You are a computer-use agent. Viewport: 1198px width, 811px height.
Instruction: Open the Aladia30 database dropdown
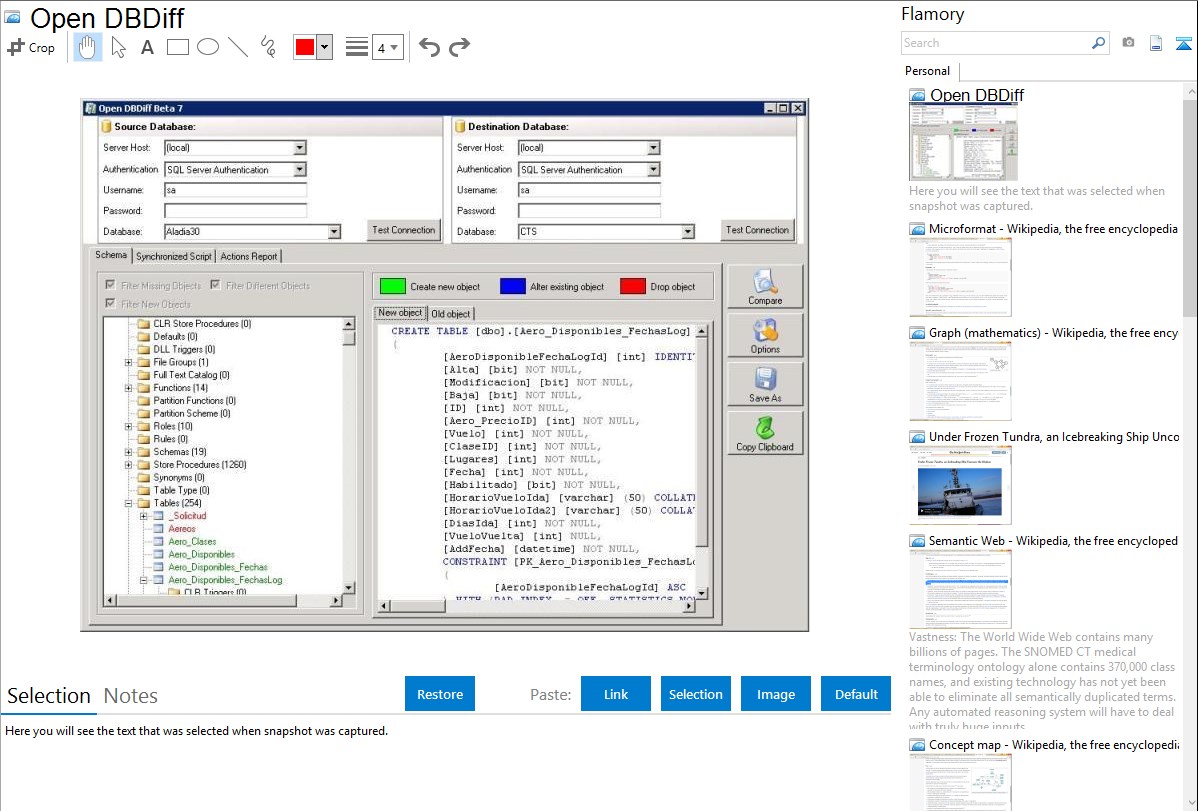tap(334, 232)
